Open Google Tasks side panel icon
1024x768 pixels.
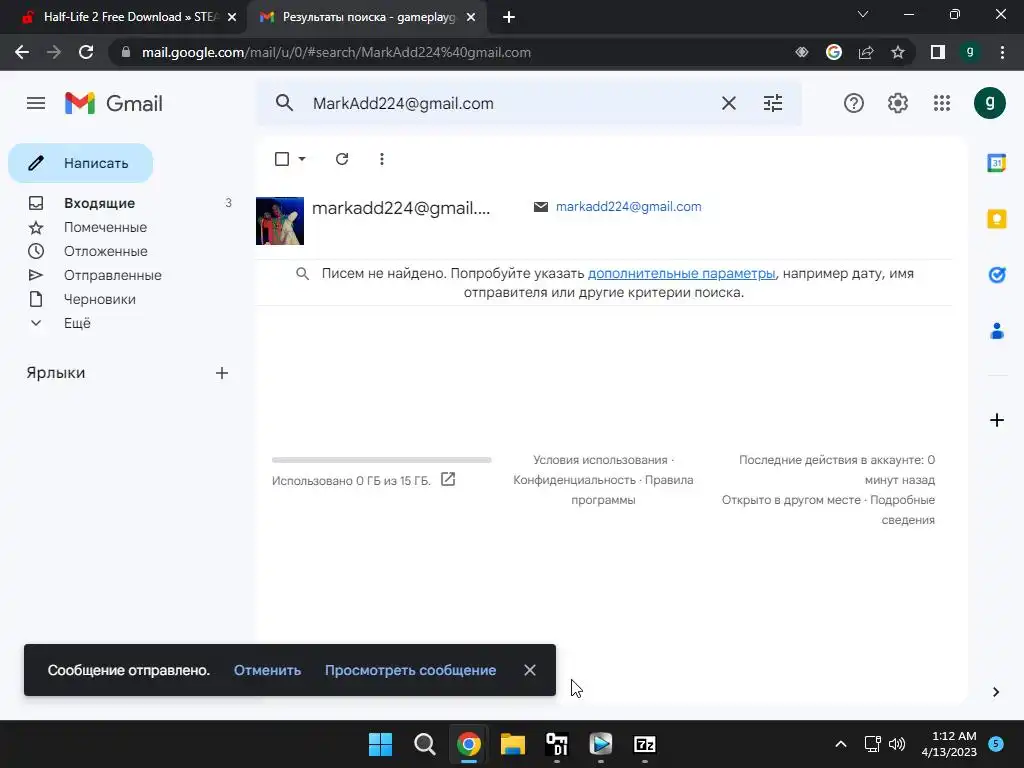coord(997,275)
